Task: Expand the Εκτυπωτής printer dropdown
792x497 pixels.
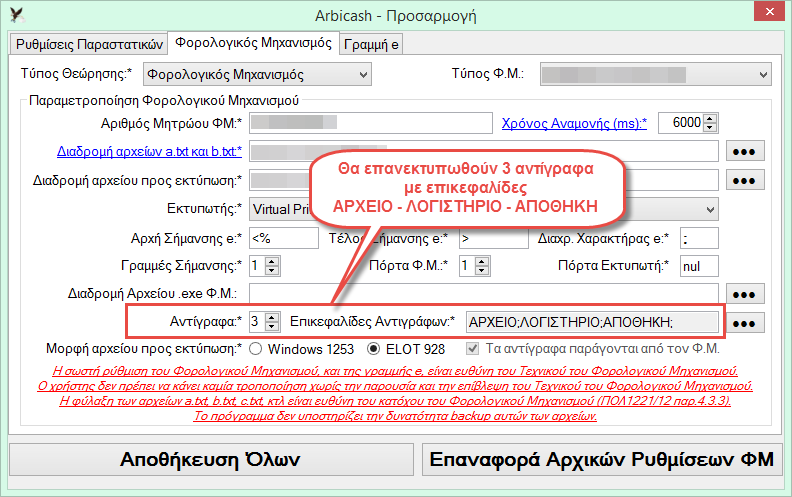Action: [710, 209]
